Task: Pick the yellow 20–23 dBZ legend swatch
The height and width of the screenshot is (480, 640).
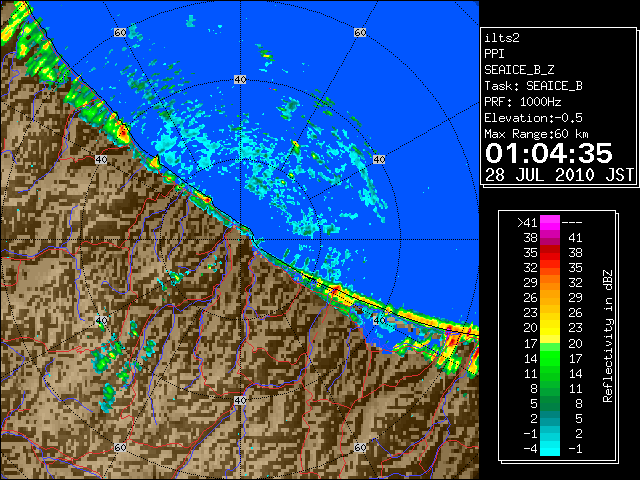Action: (x=550, y=328)
